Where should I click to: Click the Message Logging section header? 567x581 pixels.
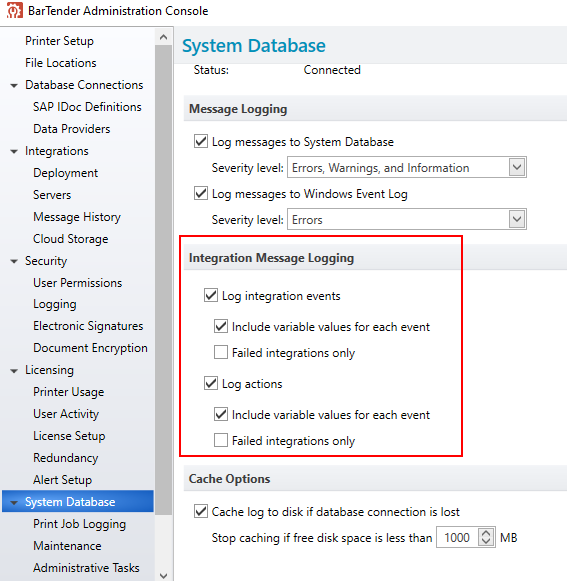238,109
